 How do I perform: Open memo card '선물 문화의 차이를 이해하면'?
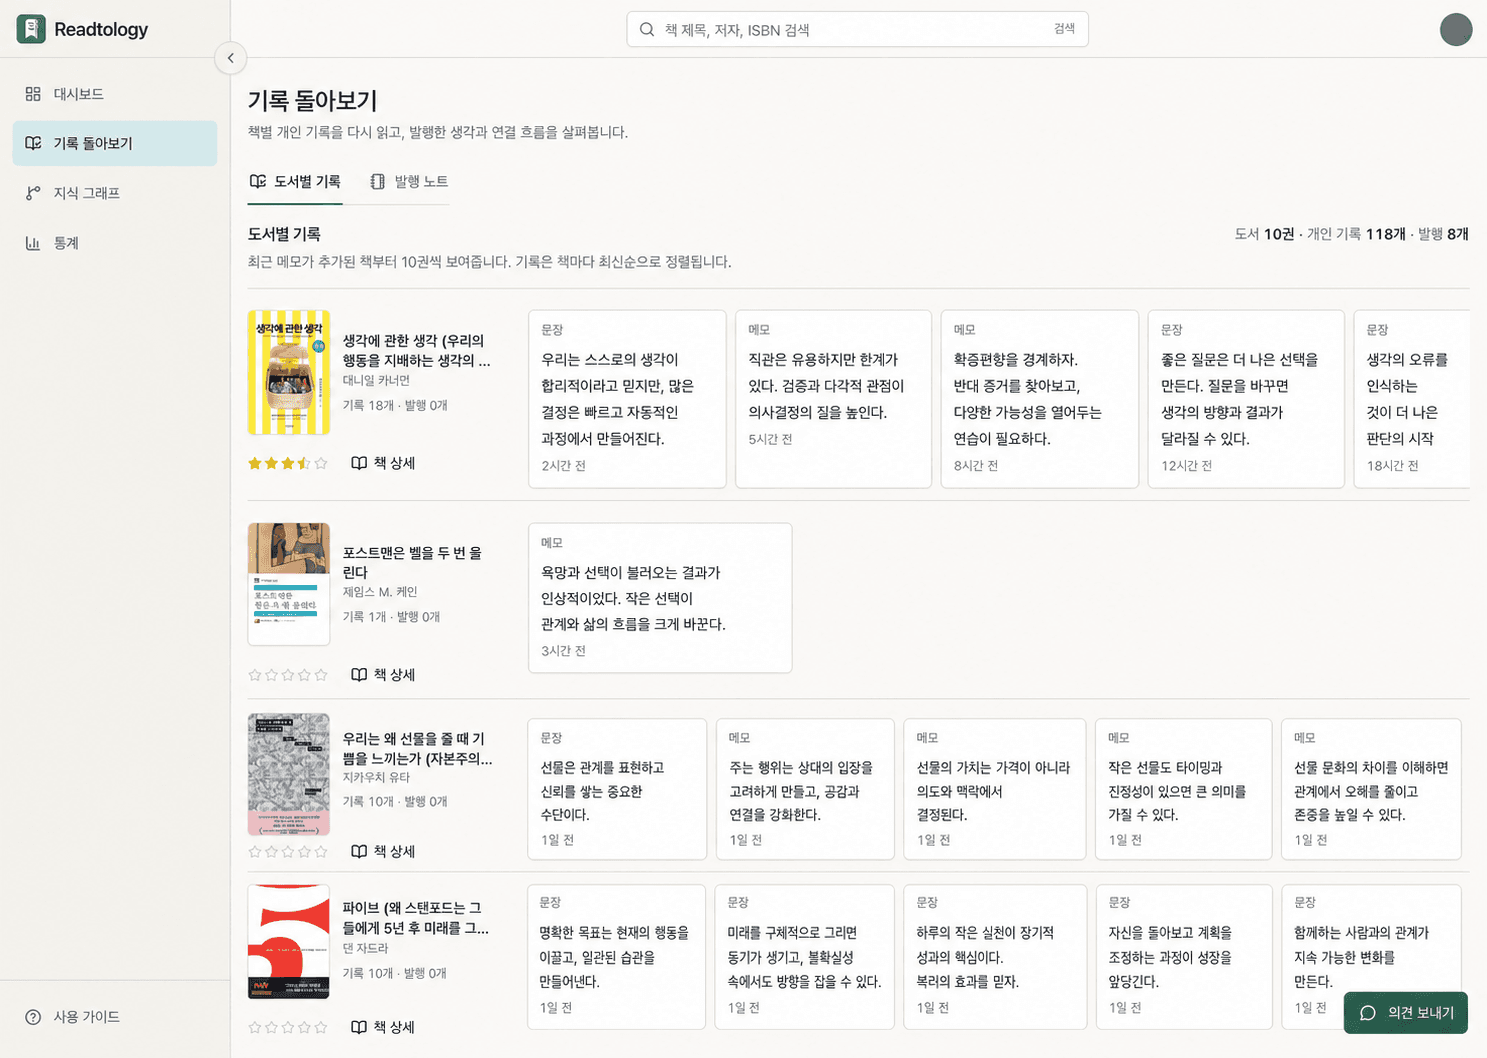click(1371, 789)
